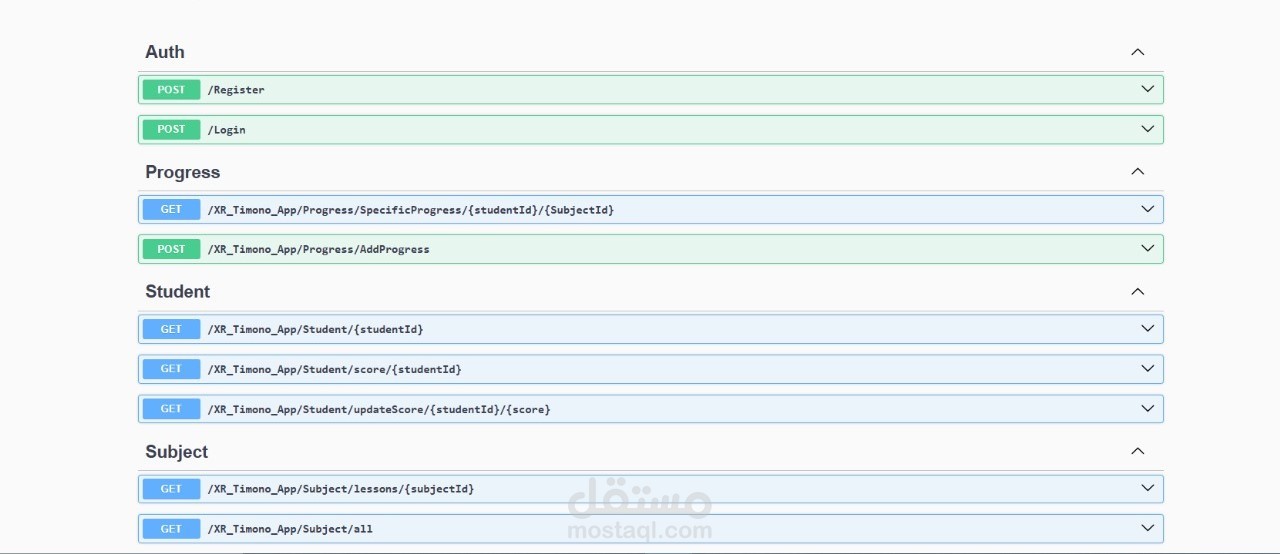1280x554 pixels.
Task: Click the GET badge for Subject/all
Action: point(171,529)
